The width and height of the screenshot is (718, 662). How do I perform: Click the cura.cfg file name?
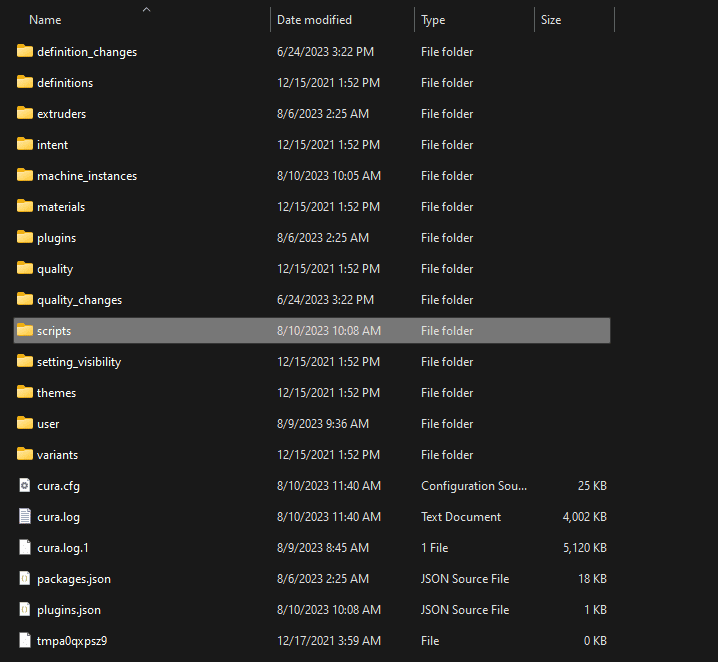tap(58, 486)
